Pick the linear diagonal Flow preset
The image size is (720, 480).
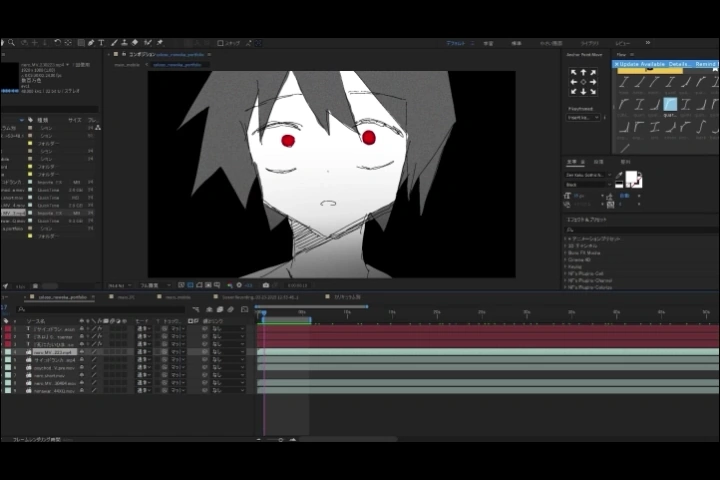624,148
